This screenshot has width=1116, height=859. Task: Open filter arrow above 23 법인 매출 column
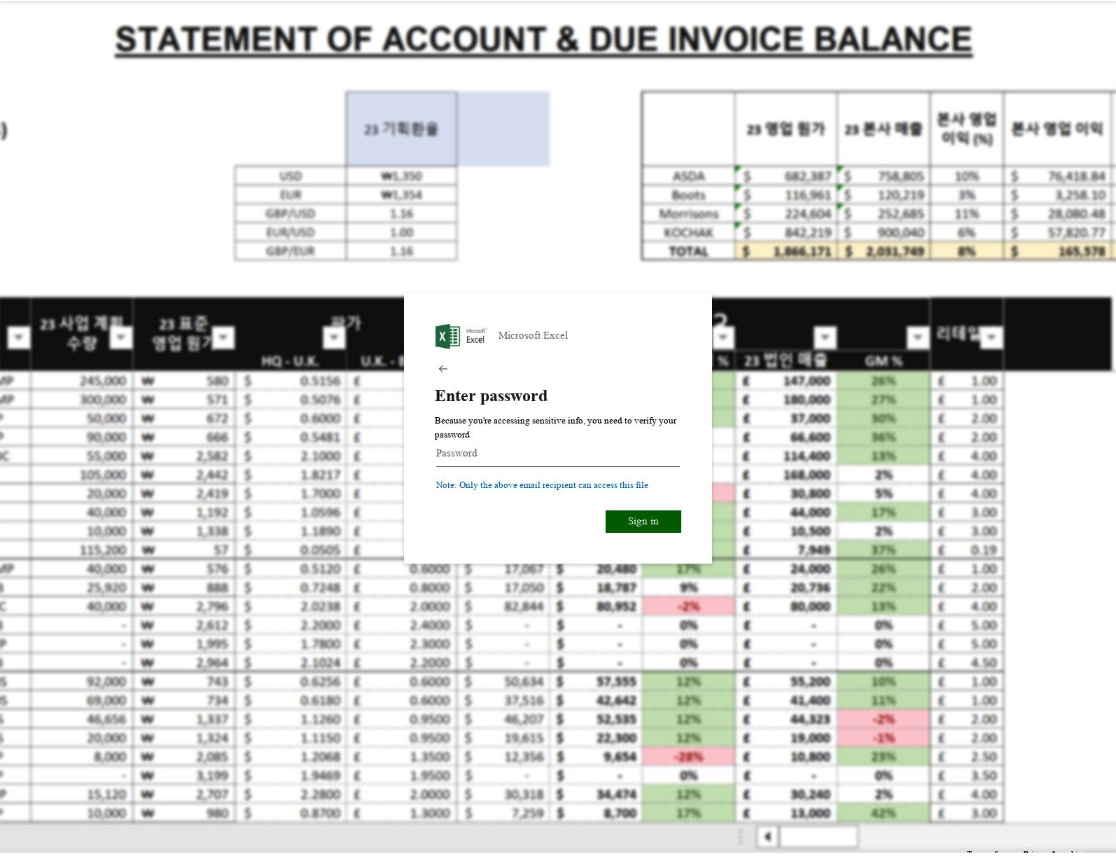[x=825, y=337]
